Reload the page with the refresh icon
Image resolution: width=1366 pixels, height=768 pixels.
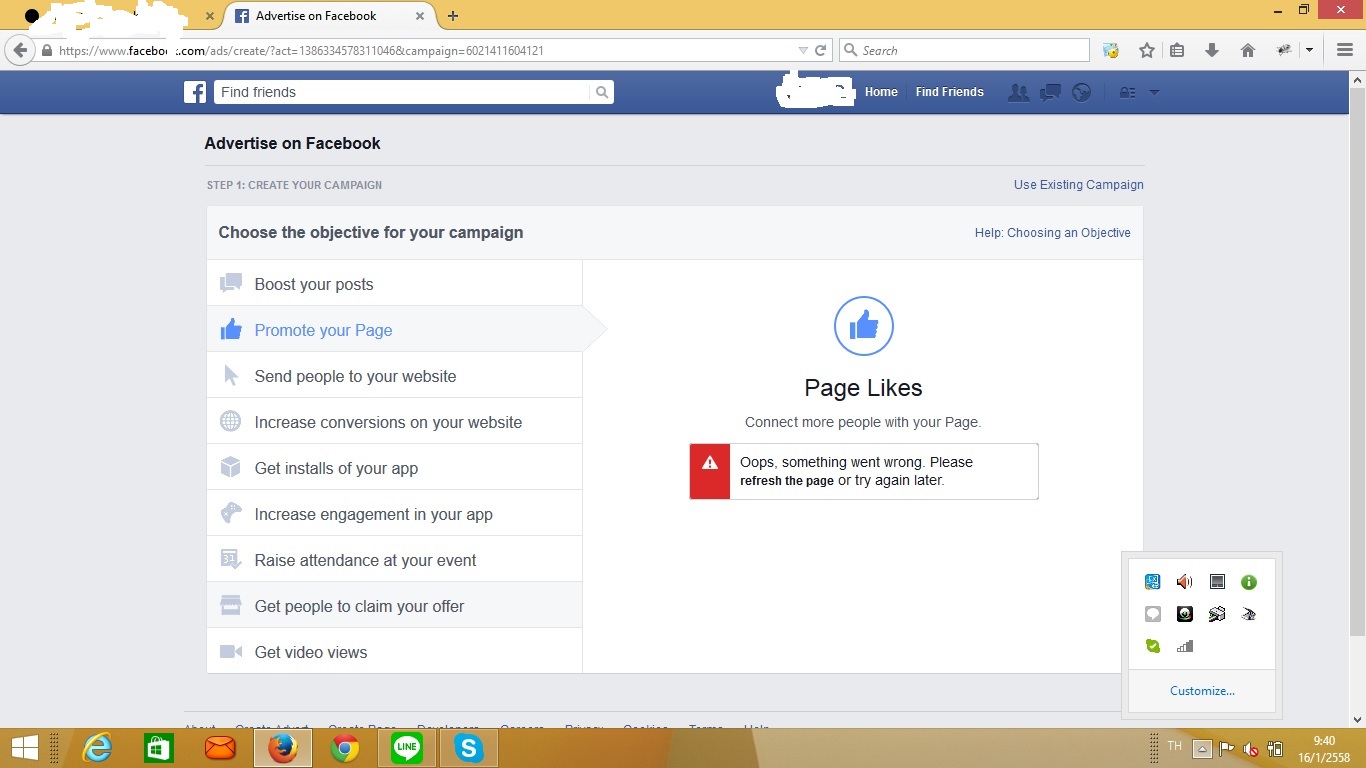point(821,50)
